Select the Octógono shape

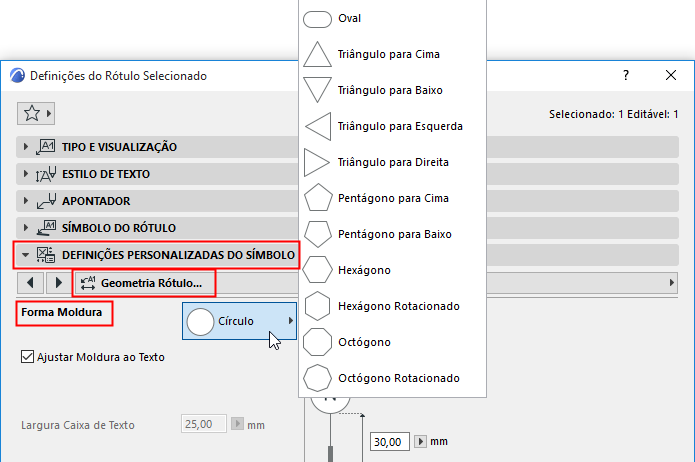coord(392,342)
